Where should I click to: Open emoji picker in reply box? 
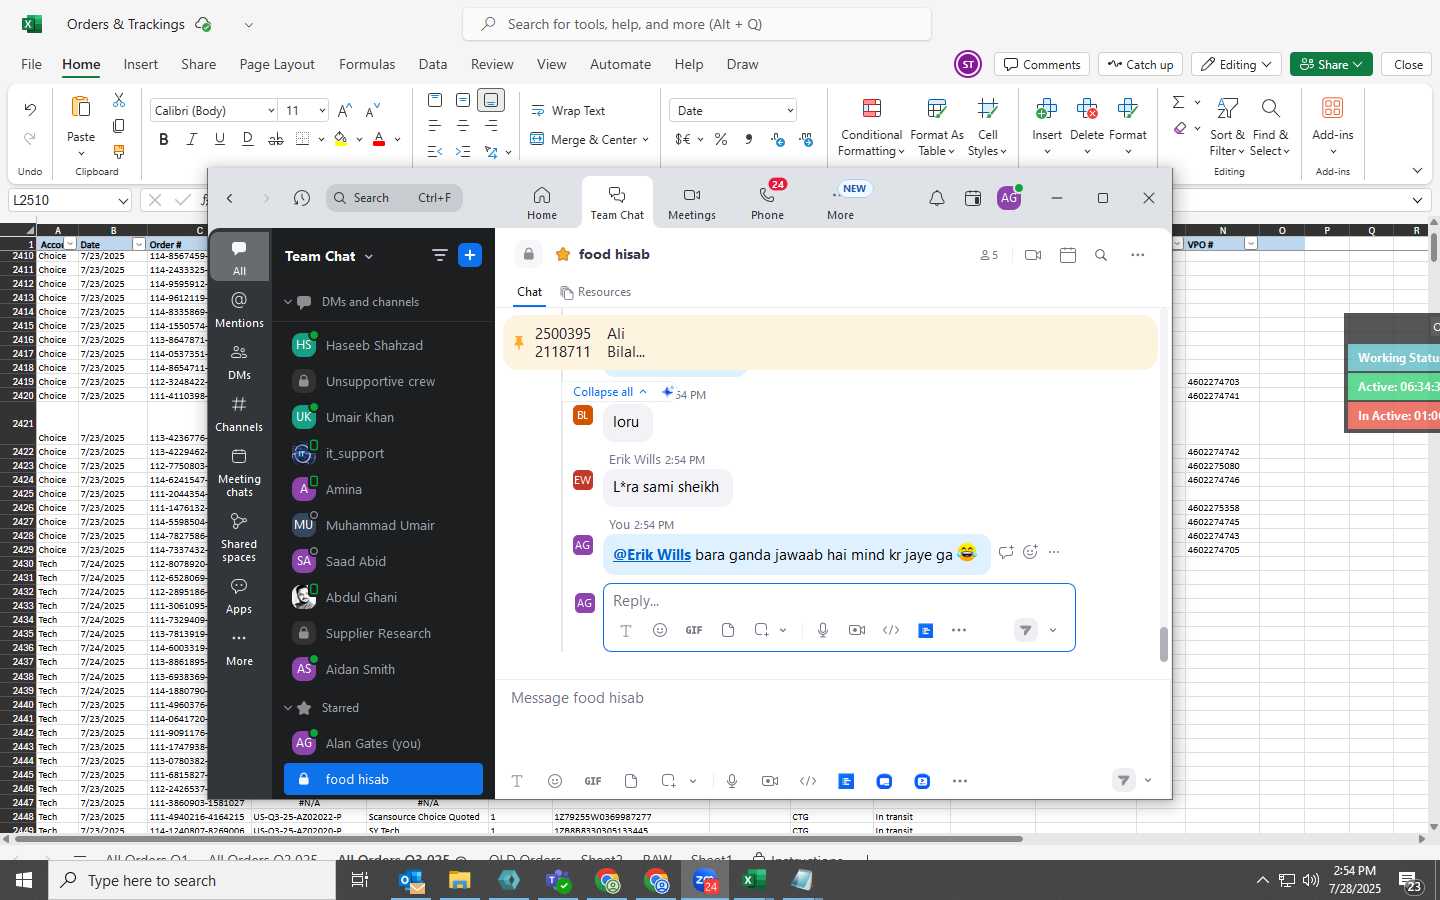659,630
